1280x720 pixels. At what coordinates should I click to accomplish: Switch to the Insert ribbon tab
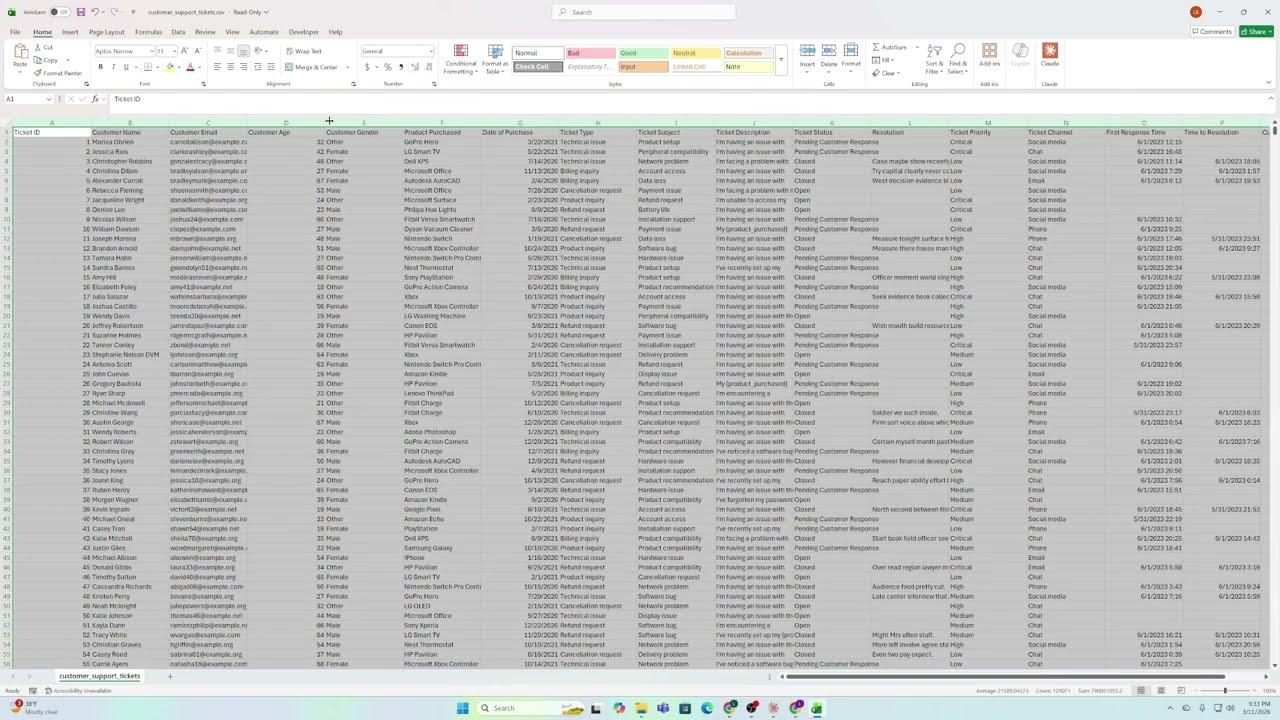pos(70,32)
